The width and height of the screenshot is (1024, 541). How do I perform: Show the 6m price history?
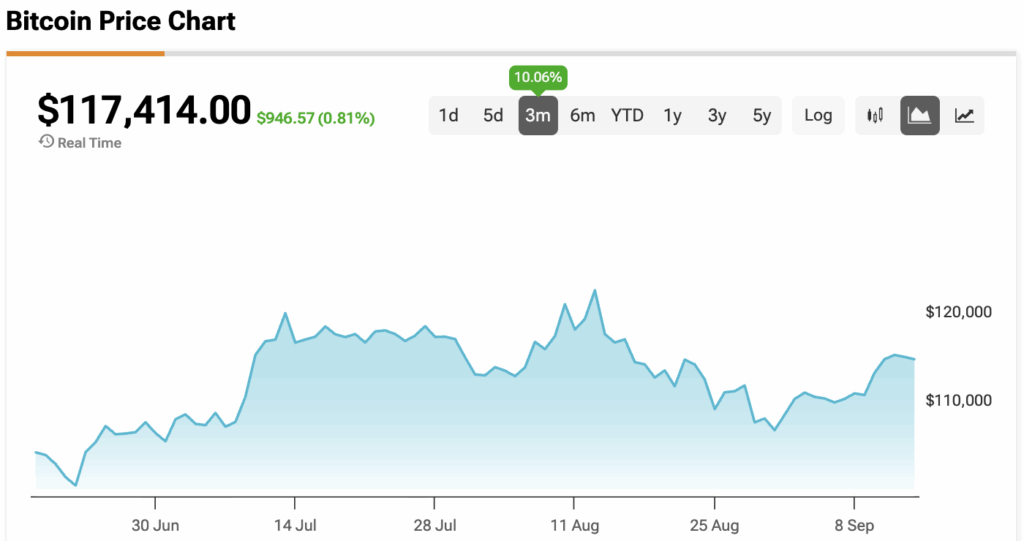[x=582, y=115]
